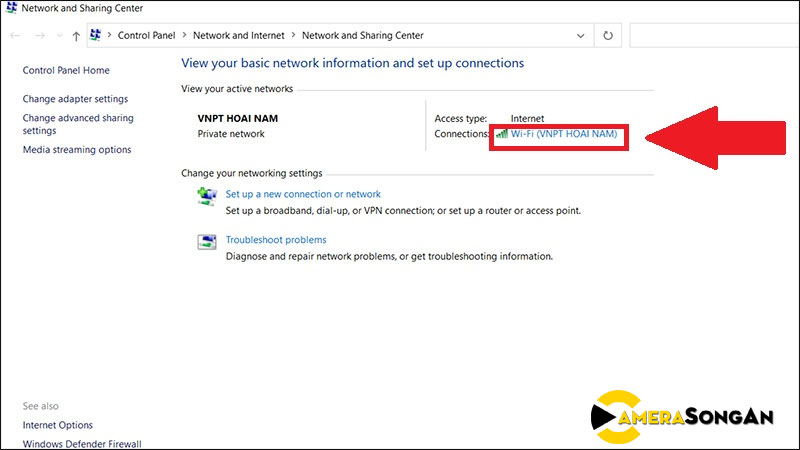The height and width of the screenshot is (450, 800).
Task: Expand the chevron after Network and Internet breadcrumb
Action: tap(294, 35)
